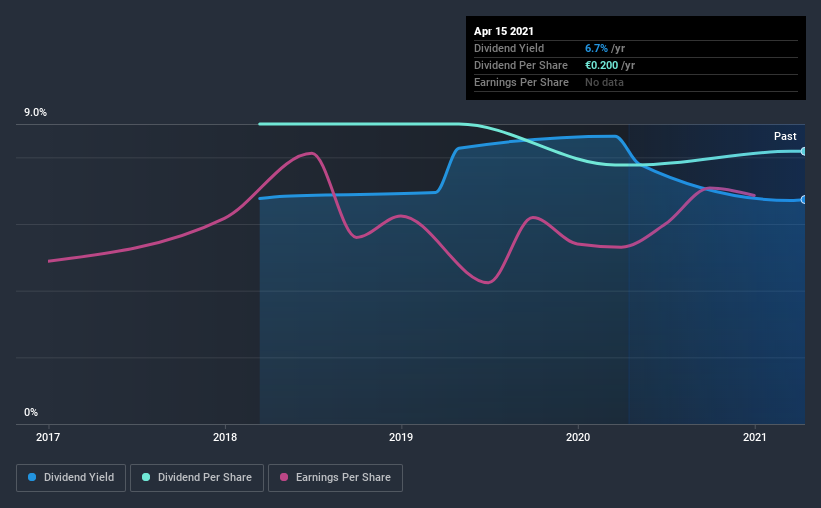Click the €0.200 dividend per share value
821x508 pixels.
click(x=602, y=65)
